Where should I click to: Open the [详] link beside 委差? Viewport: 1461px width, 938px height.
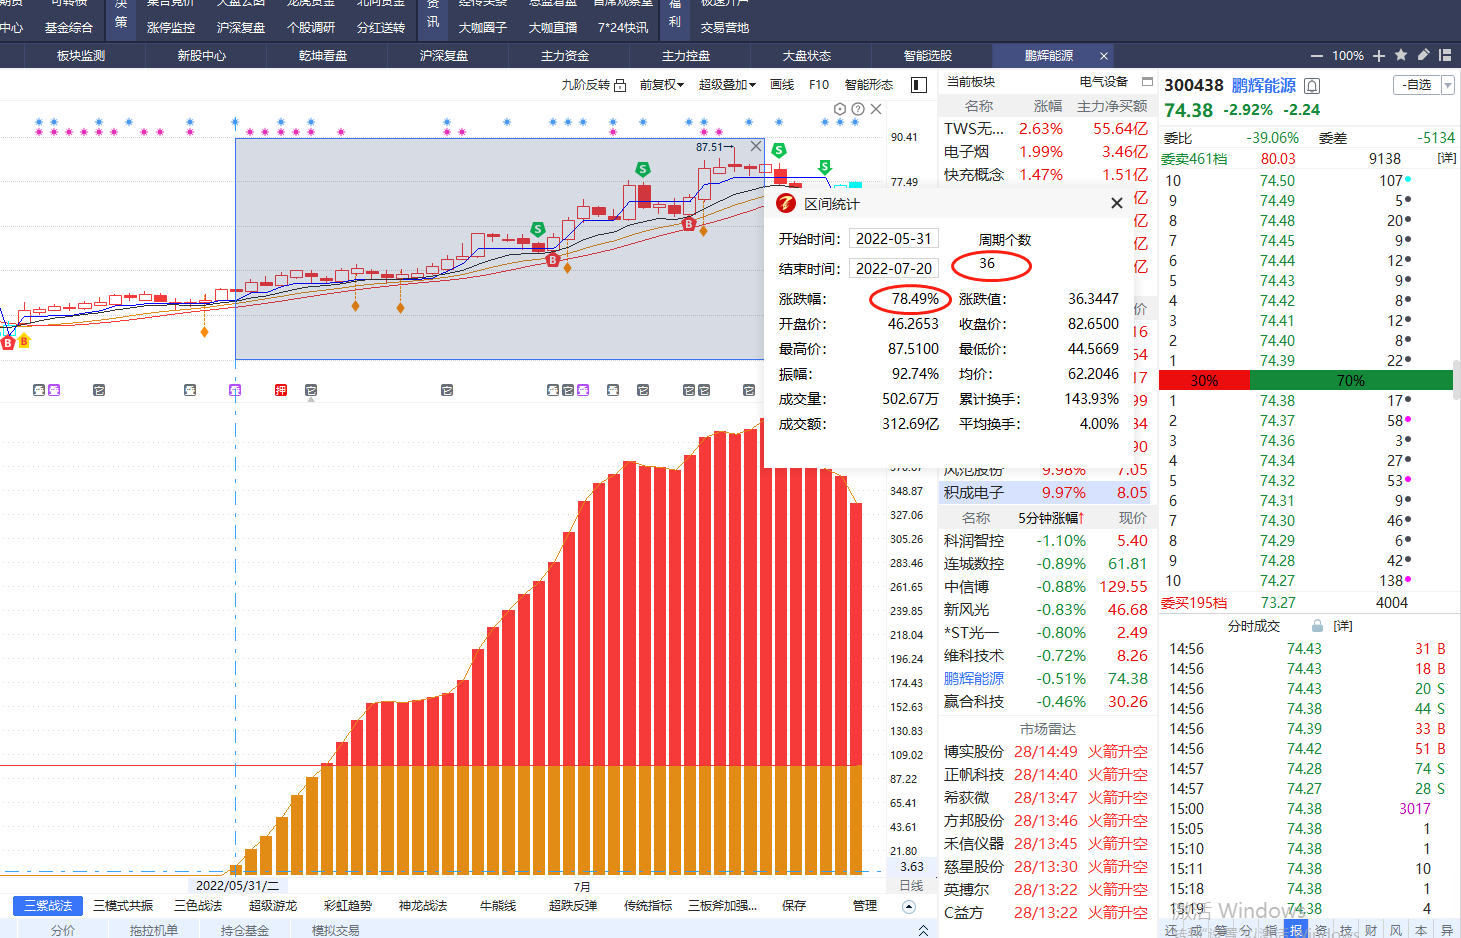pyautogui.click(x=1446, y=159)
